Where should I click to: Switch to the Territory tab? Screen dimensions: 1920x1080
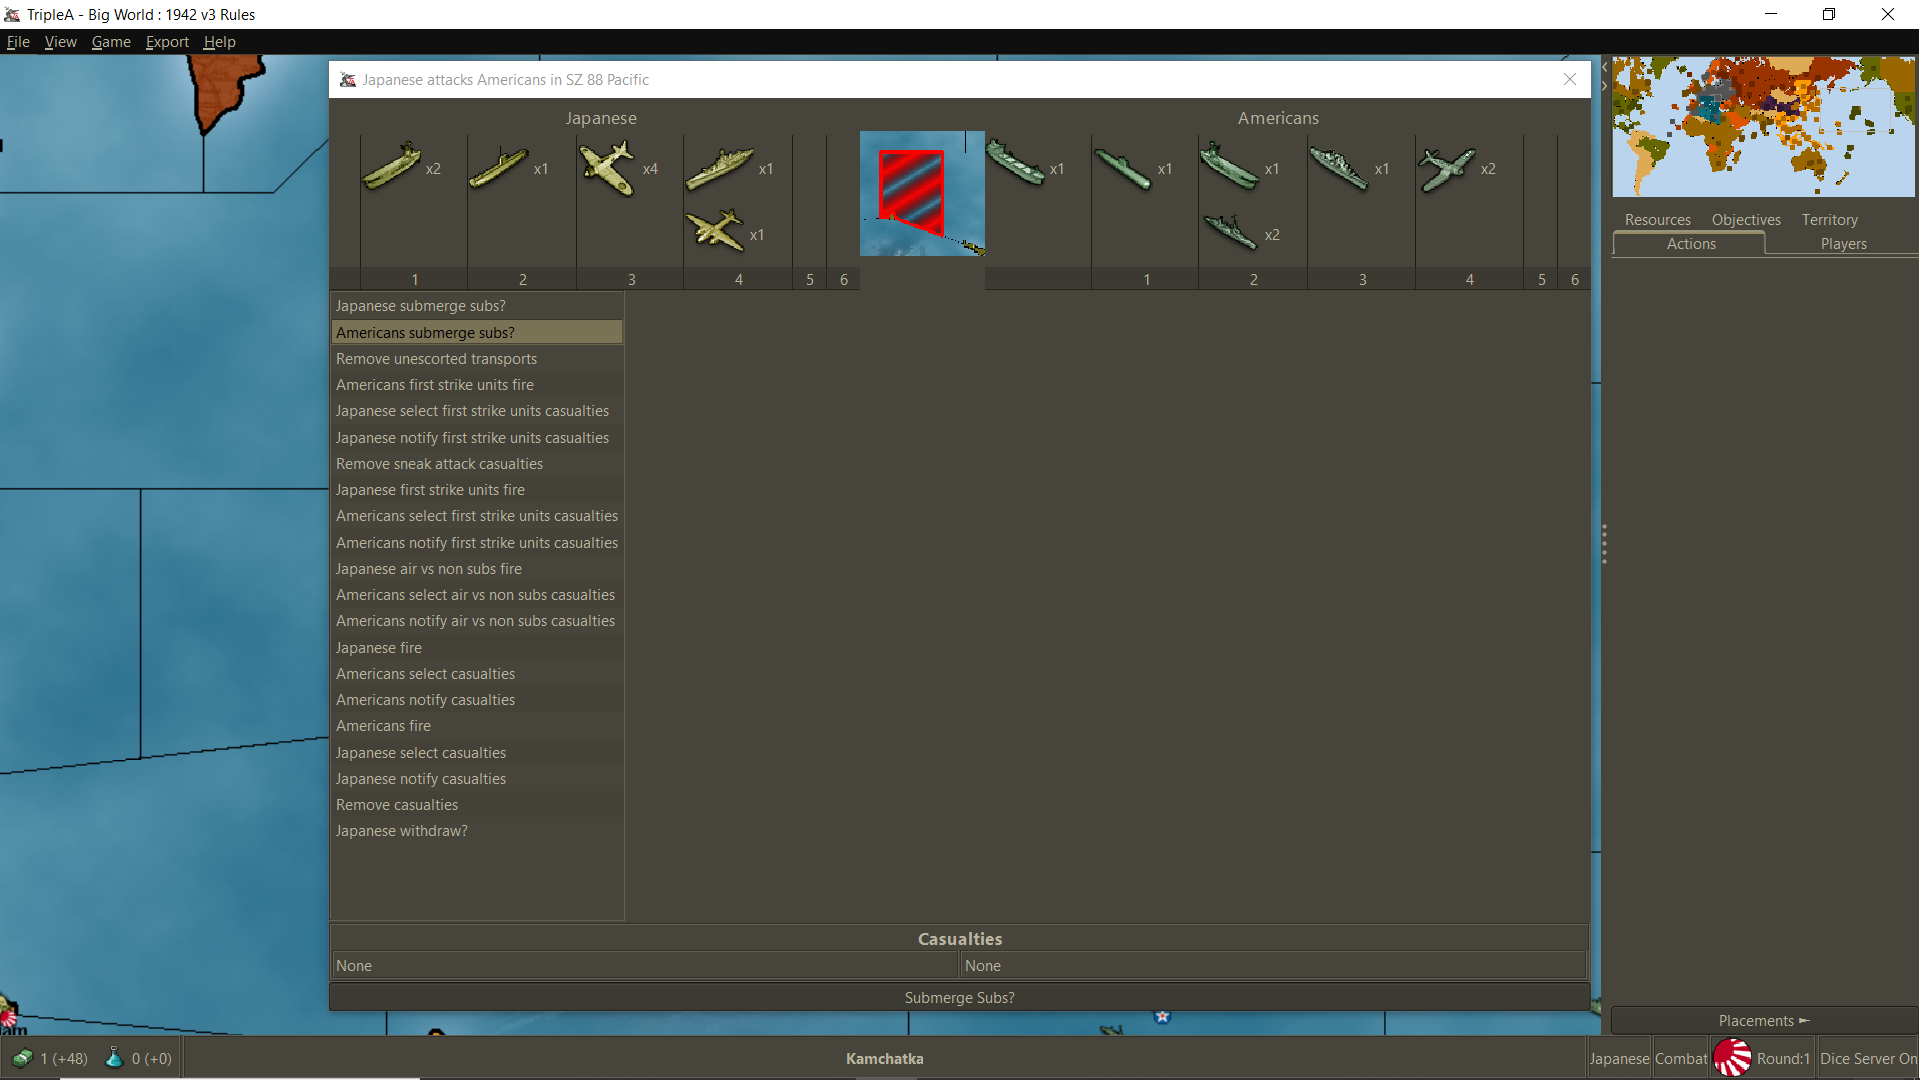coord(1829,220)
